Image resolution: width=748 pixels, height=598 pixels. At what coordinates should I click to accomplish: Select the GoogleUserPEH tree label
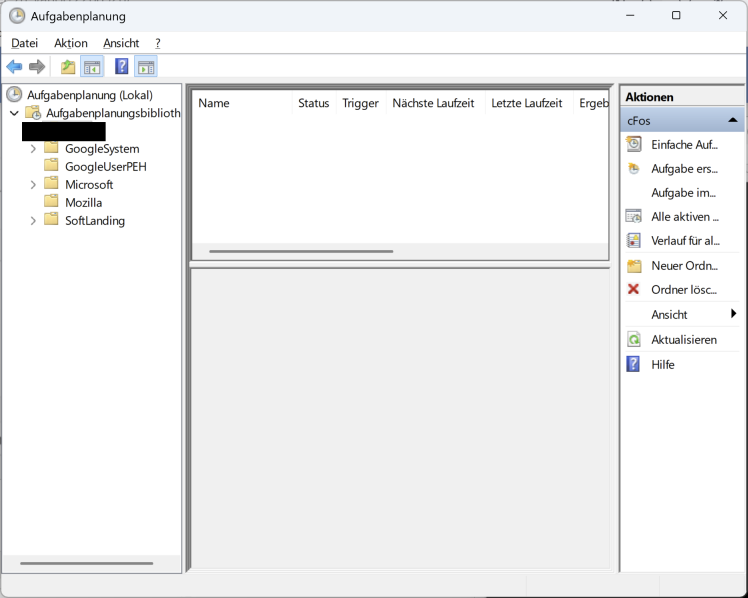tap(106, 167)
